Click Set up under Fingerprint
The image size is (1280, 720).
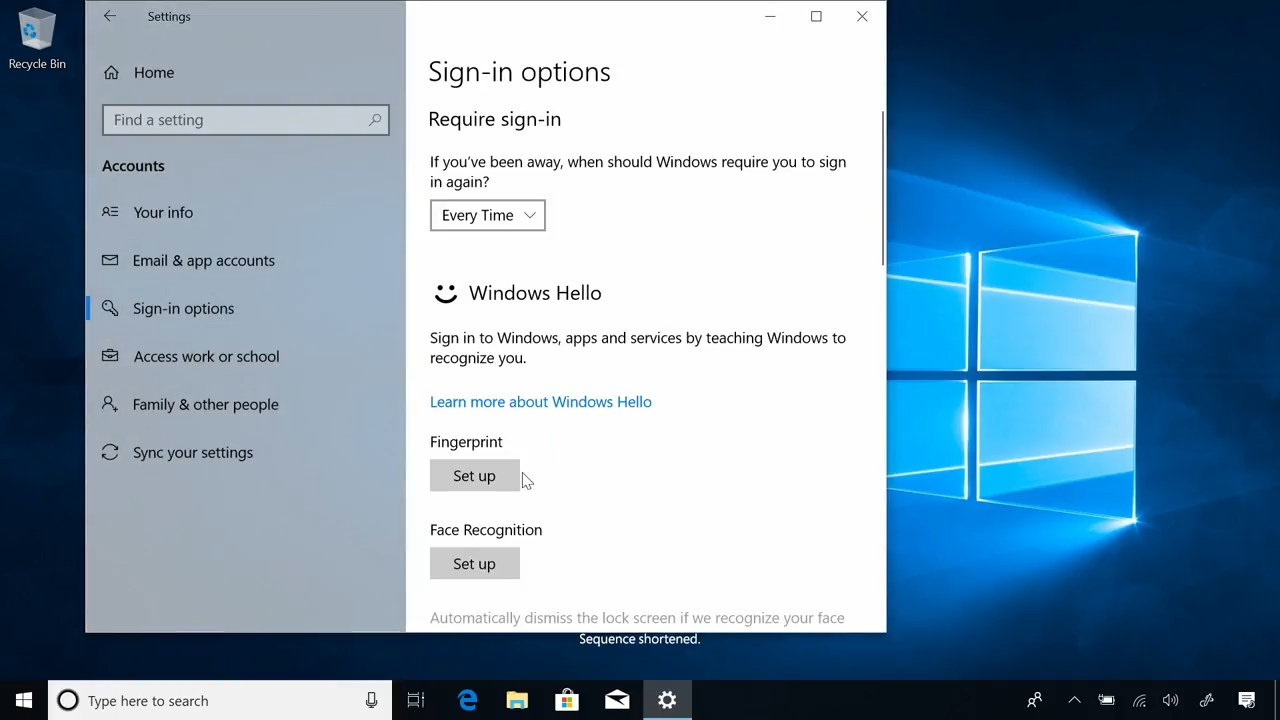click(x=474, y=476)
